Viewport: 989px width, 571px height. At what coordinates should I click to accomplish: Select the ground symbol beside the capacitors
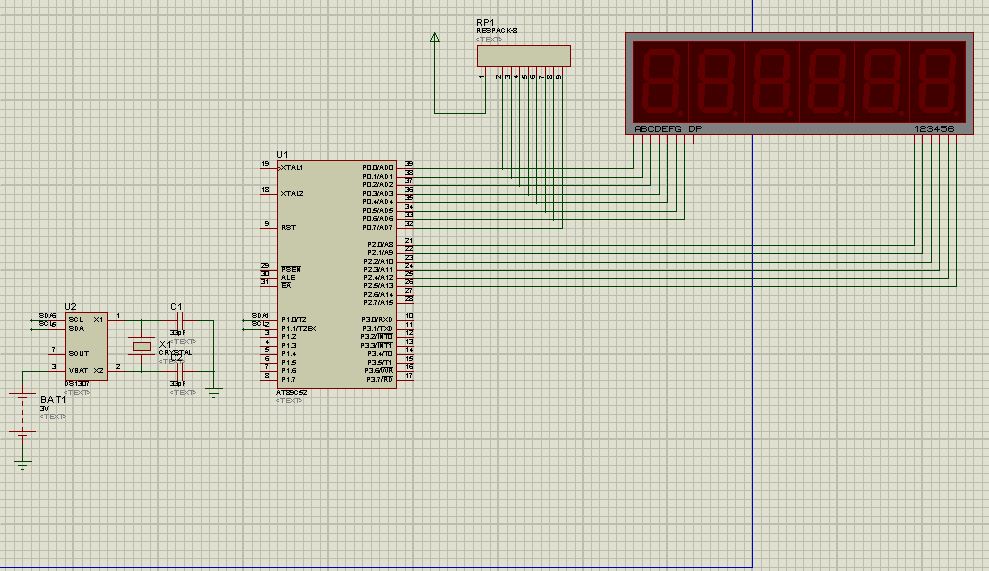coord(214,390)
